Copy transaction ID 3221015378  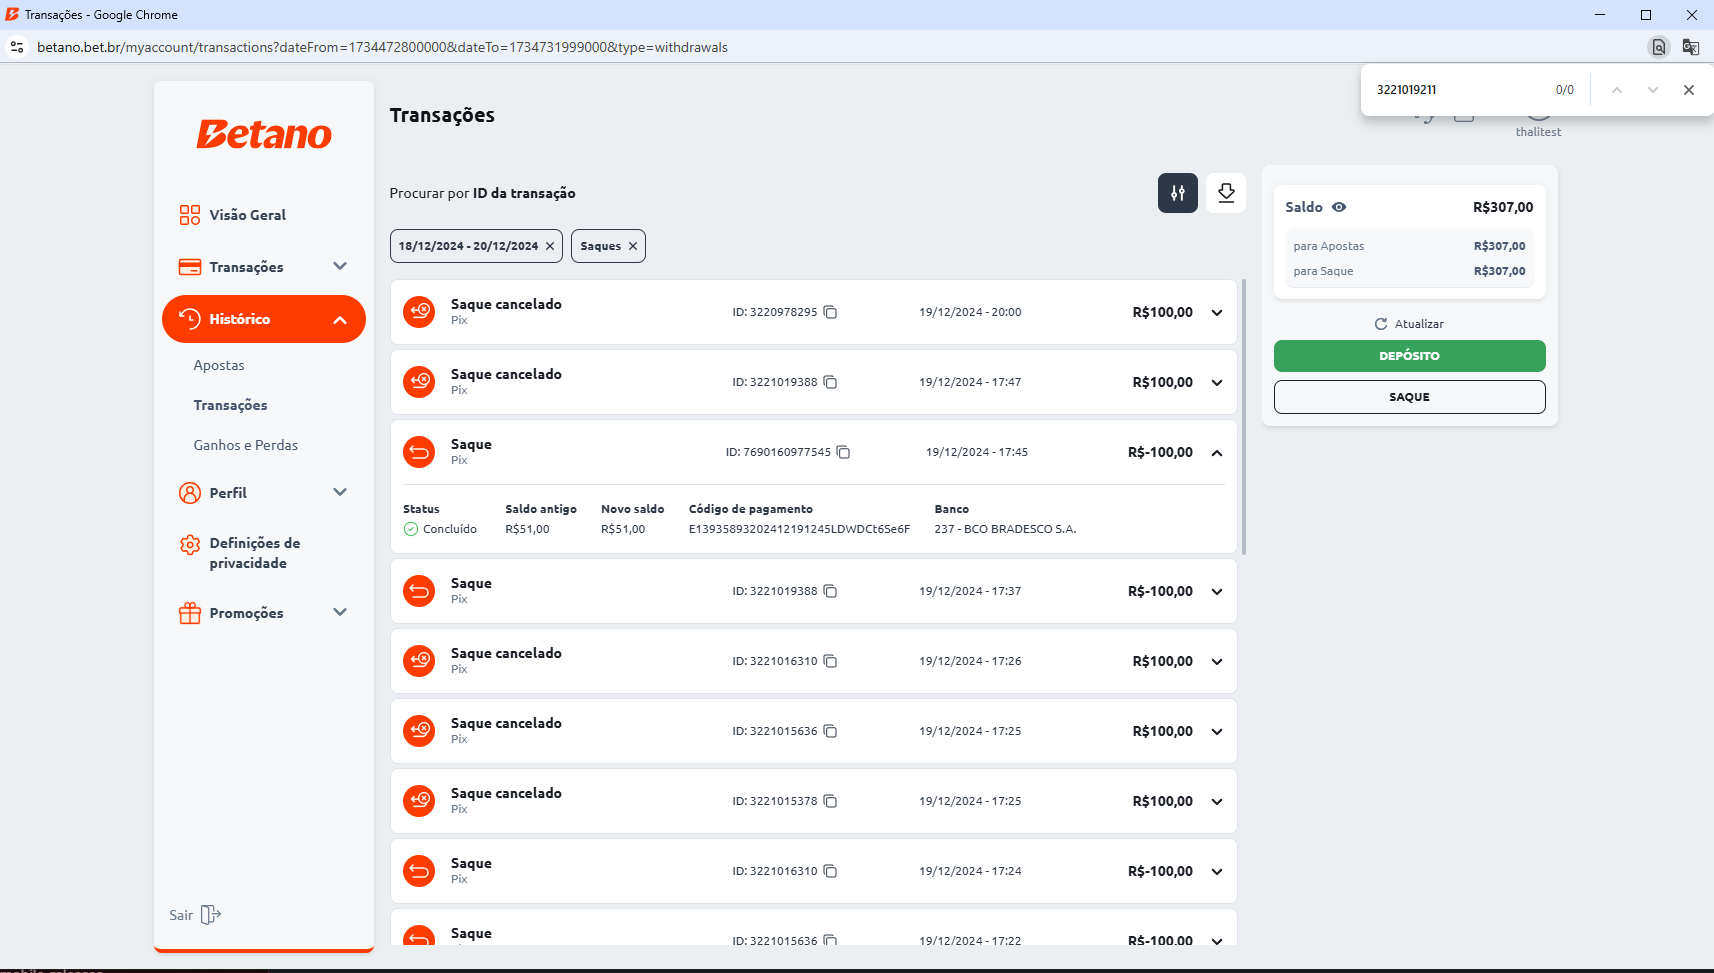[830, 801]
